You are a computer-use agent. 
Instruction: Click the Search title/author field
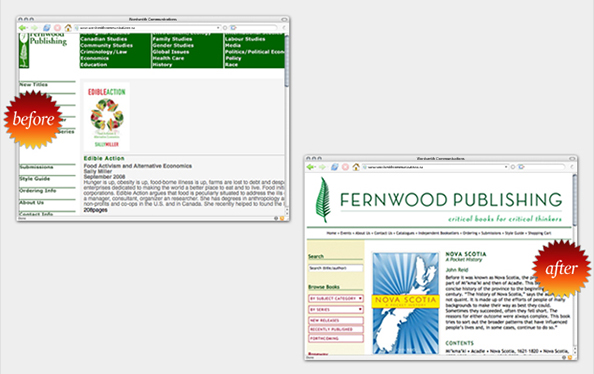click(x=336, y=268)
